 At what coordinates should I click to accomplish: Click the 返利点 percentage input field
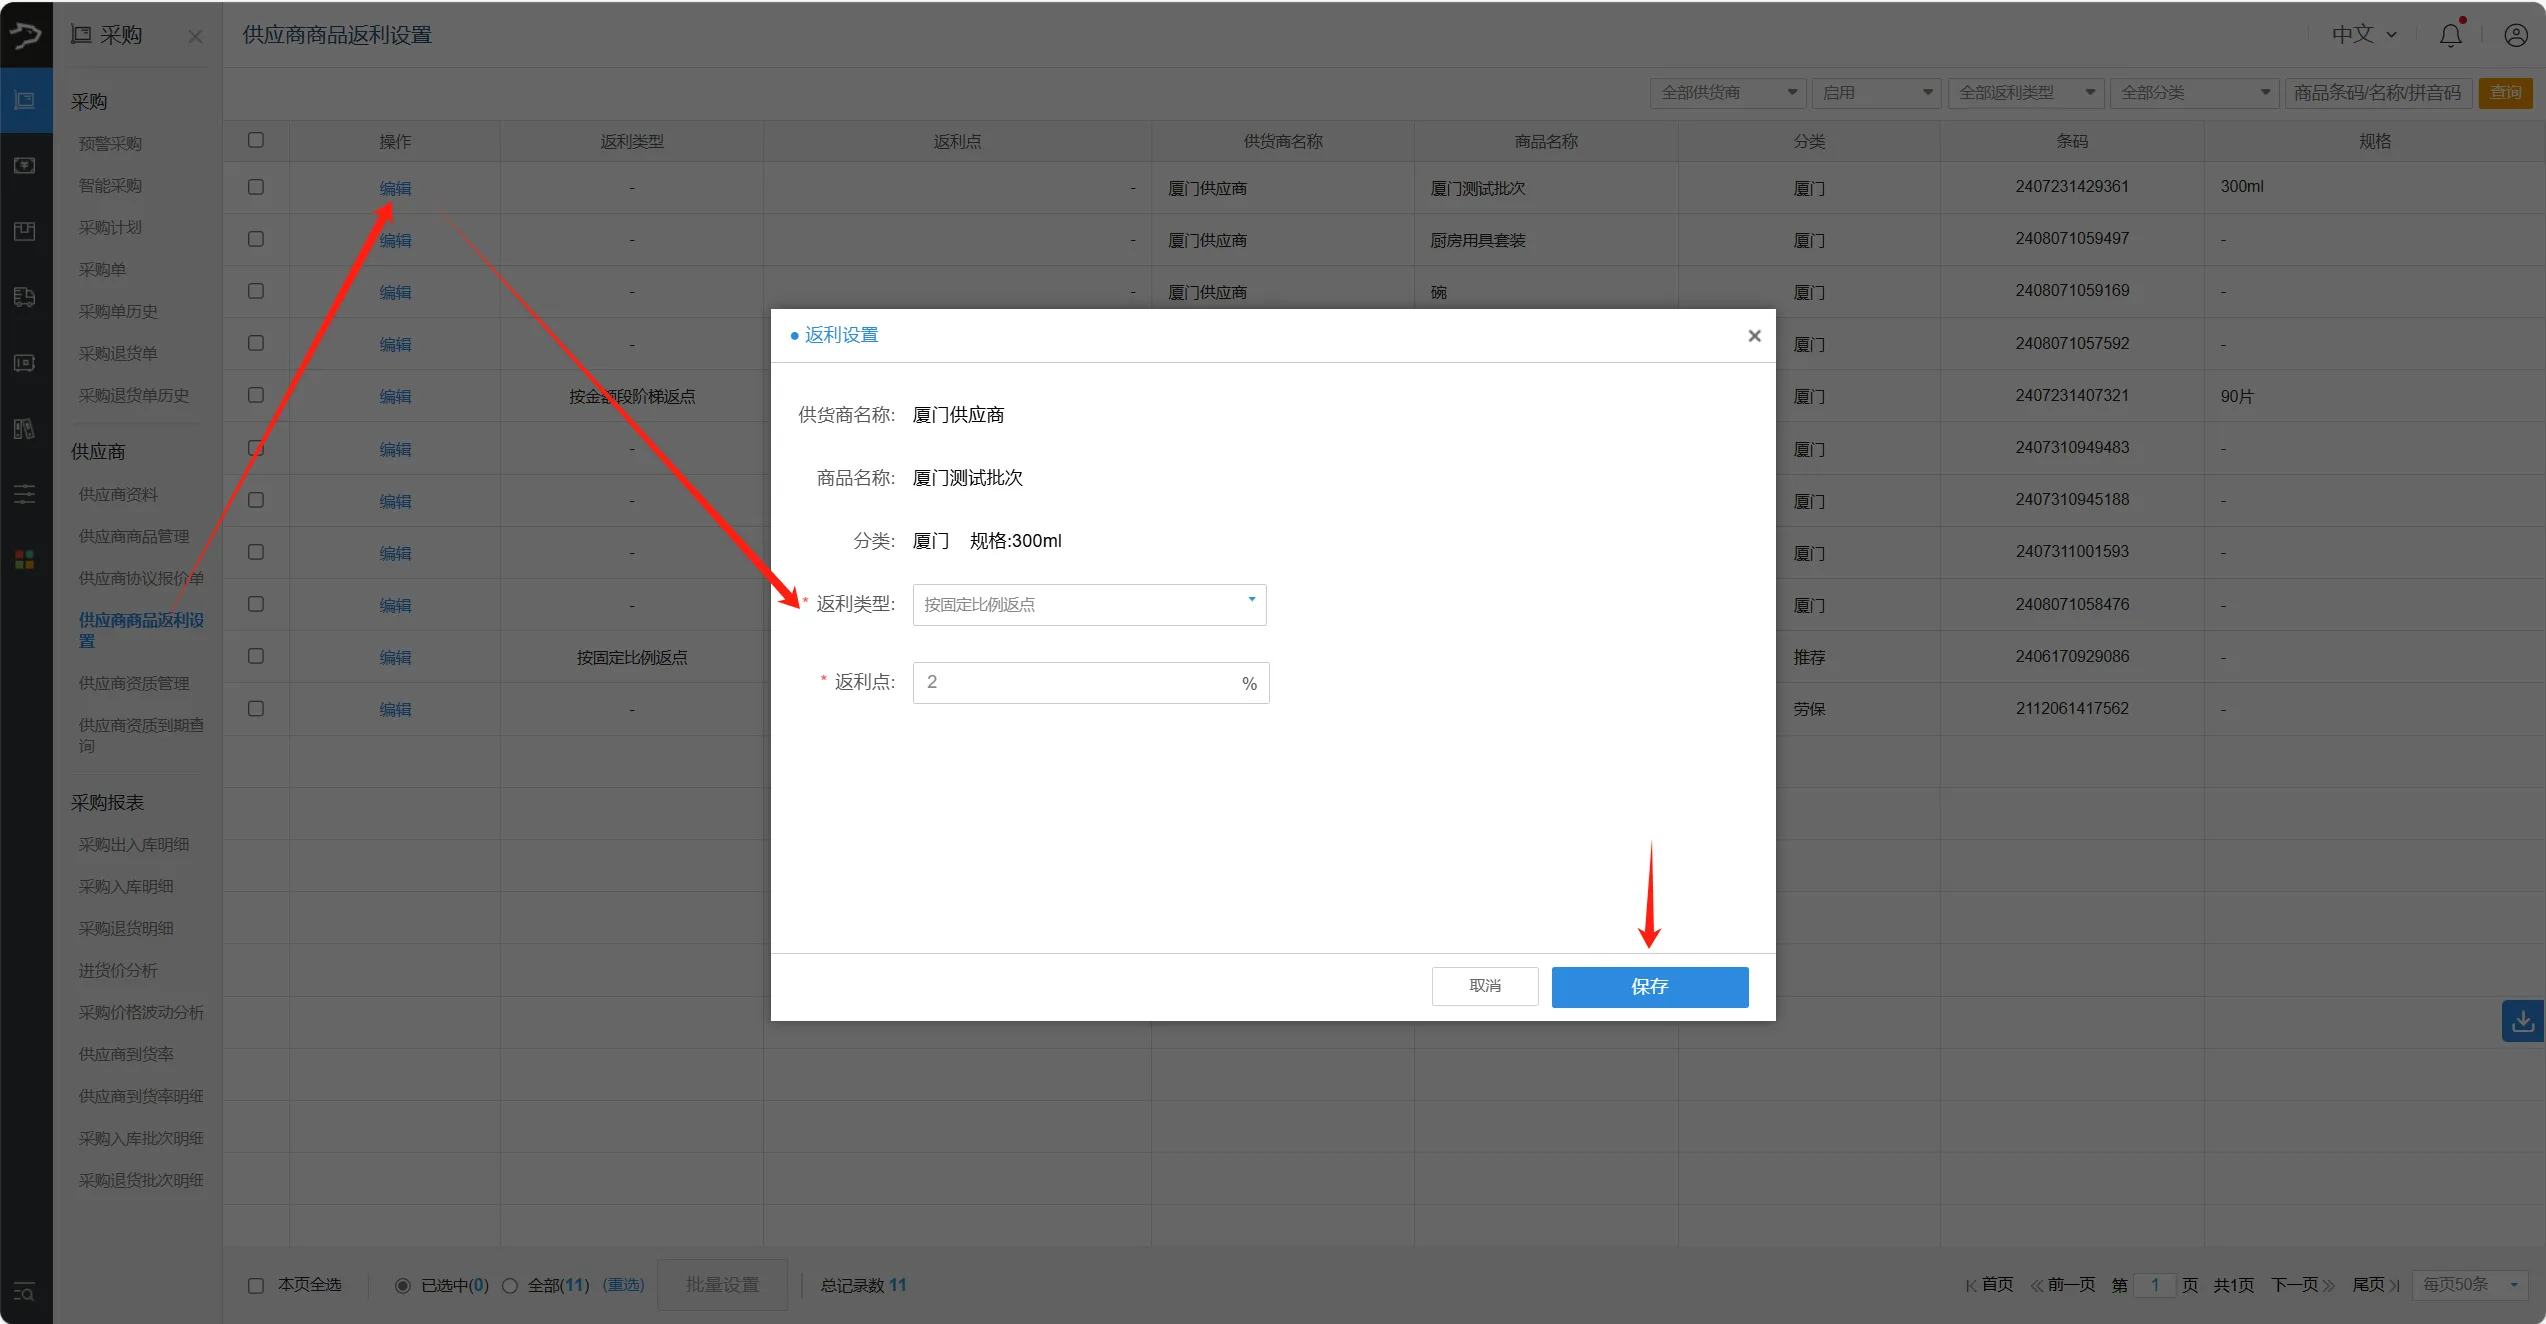[x=1075, y=682]
